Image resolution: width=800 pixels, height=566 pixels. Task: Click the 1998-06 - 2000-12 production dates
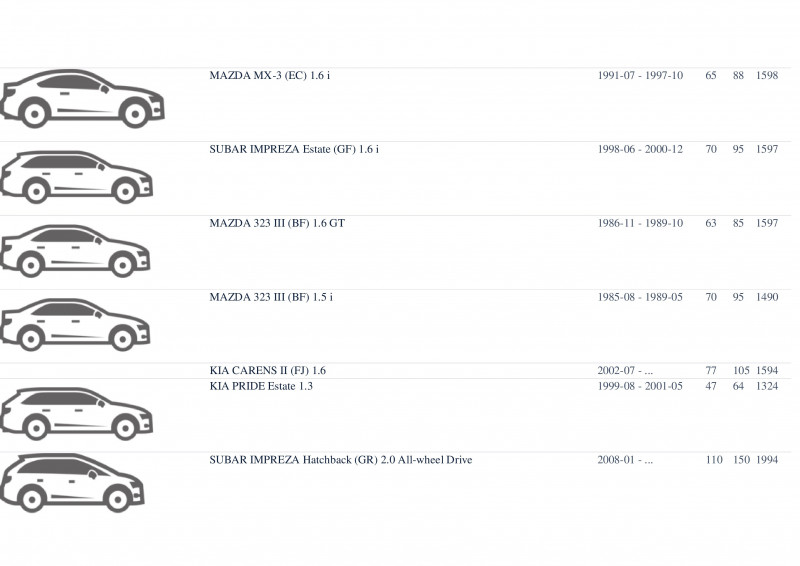click(x=640, y=150)
